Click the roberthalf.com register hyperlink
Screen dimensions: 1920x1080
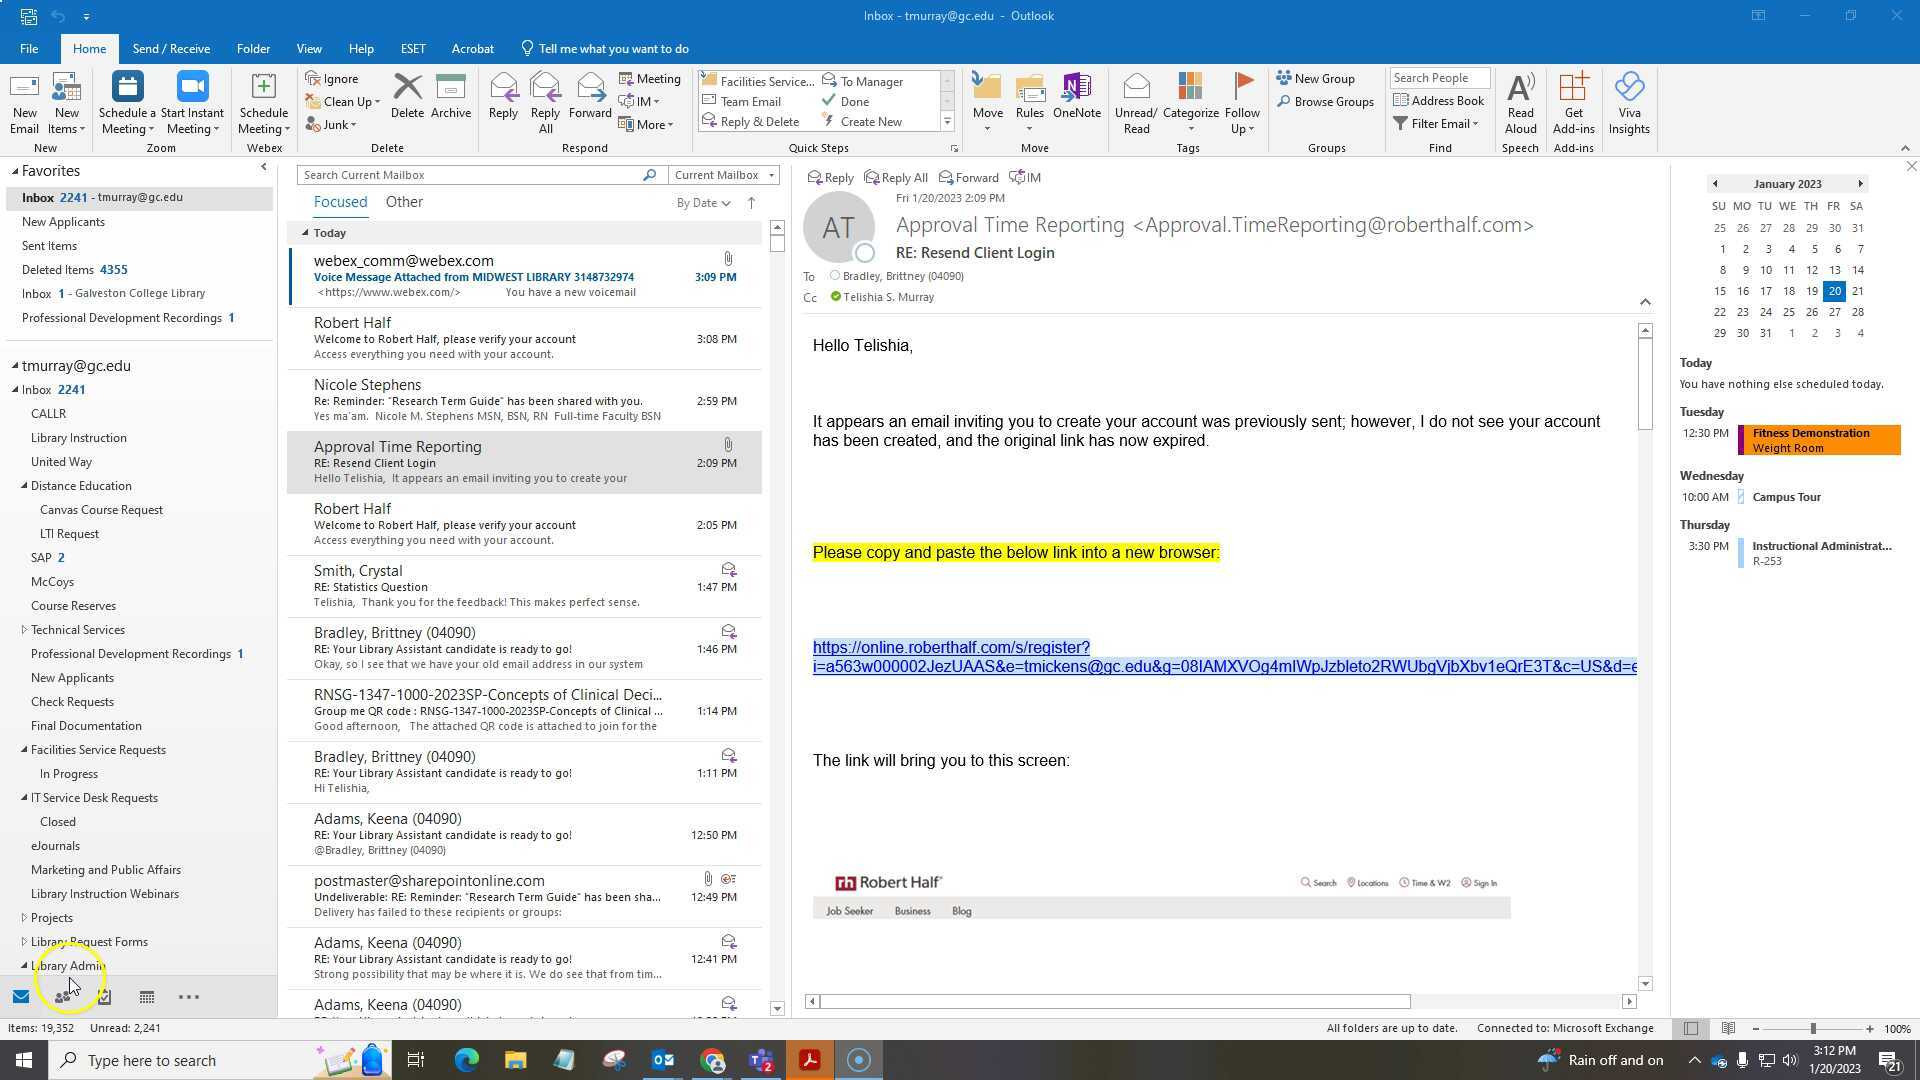[x=950, y=648]
